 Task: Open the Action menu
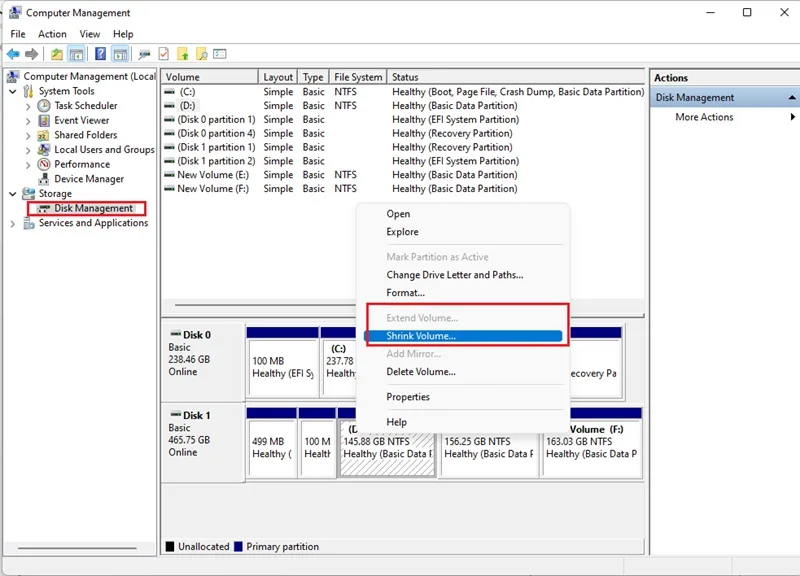(x=52, y=34)
